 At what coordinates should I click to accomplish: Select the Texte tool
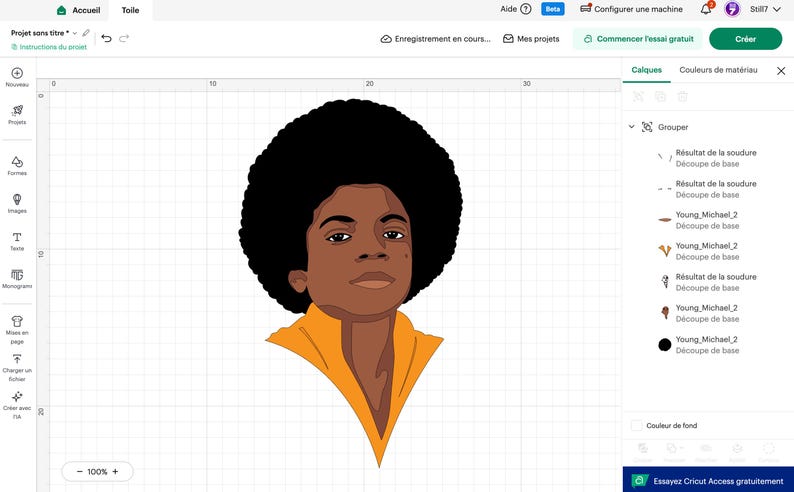(17, 241)
